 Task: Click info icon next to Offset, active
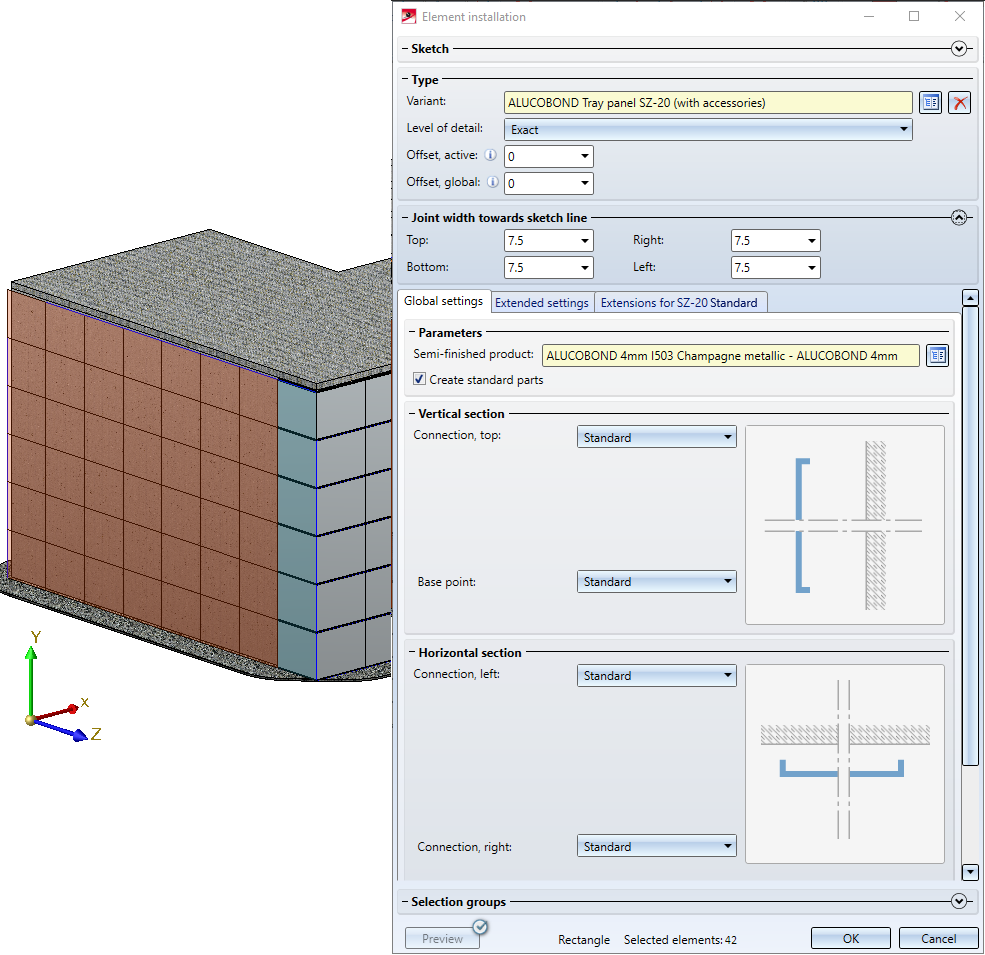(x=490, y=156)
